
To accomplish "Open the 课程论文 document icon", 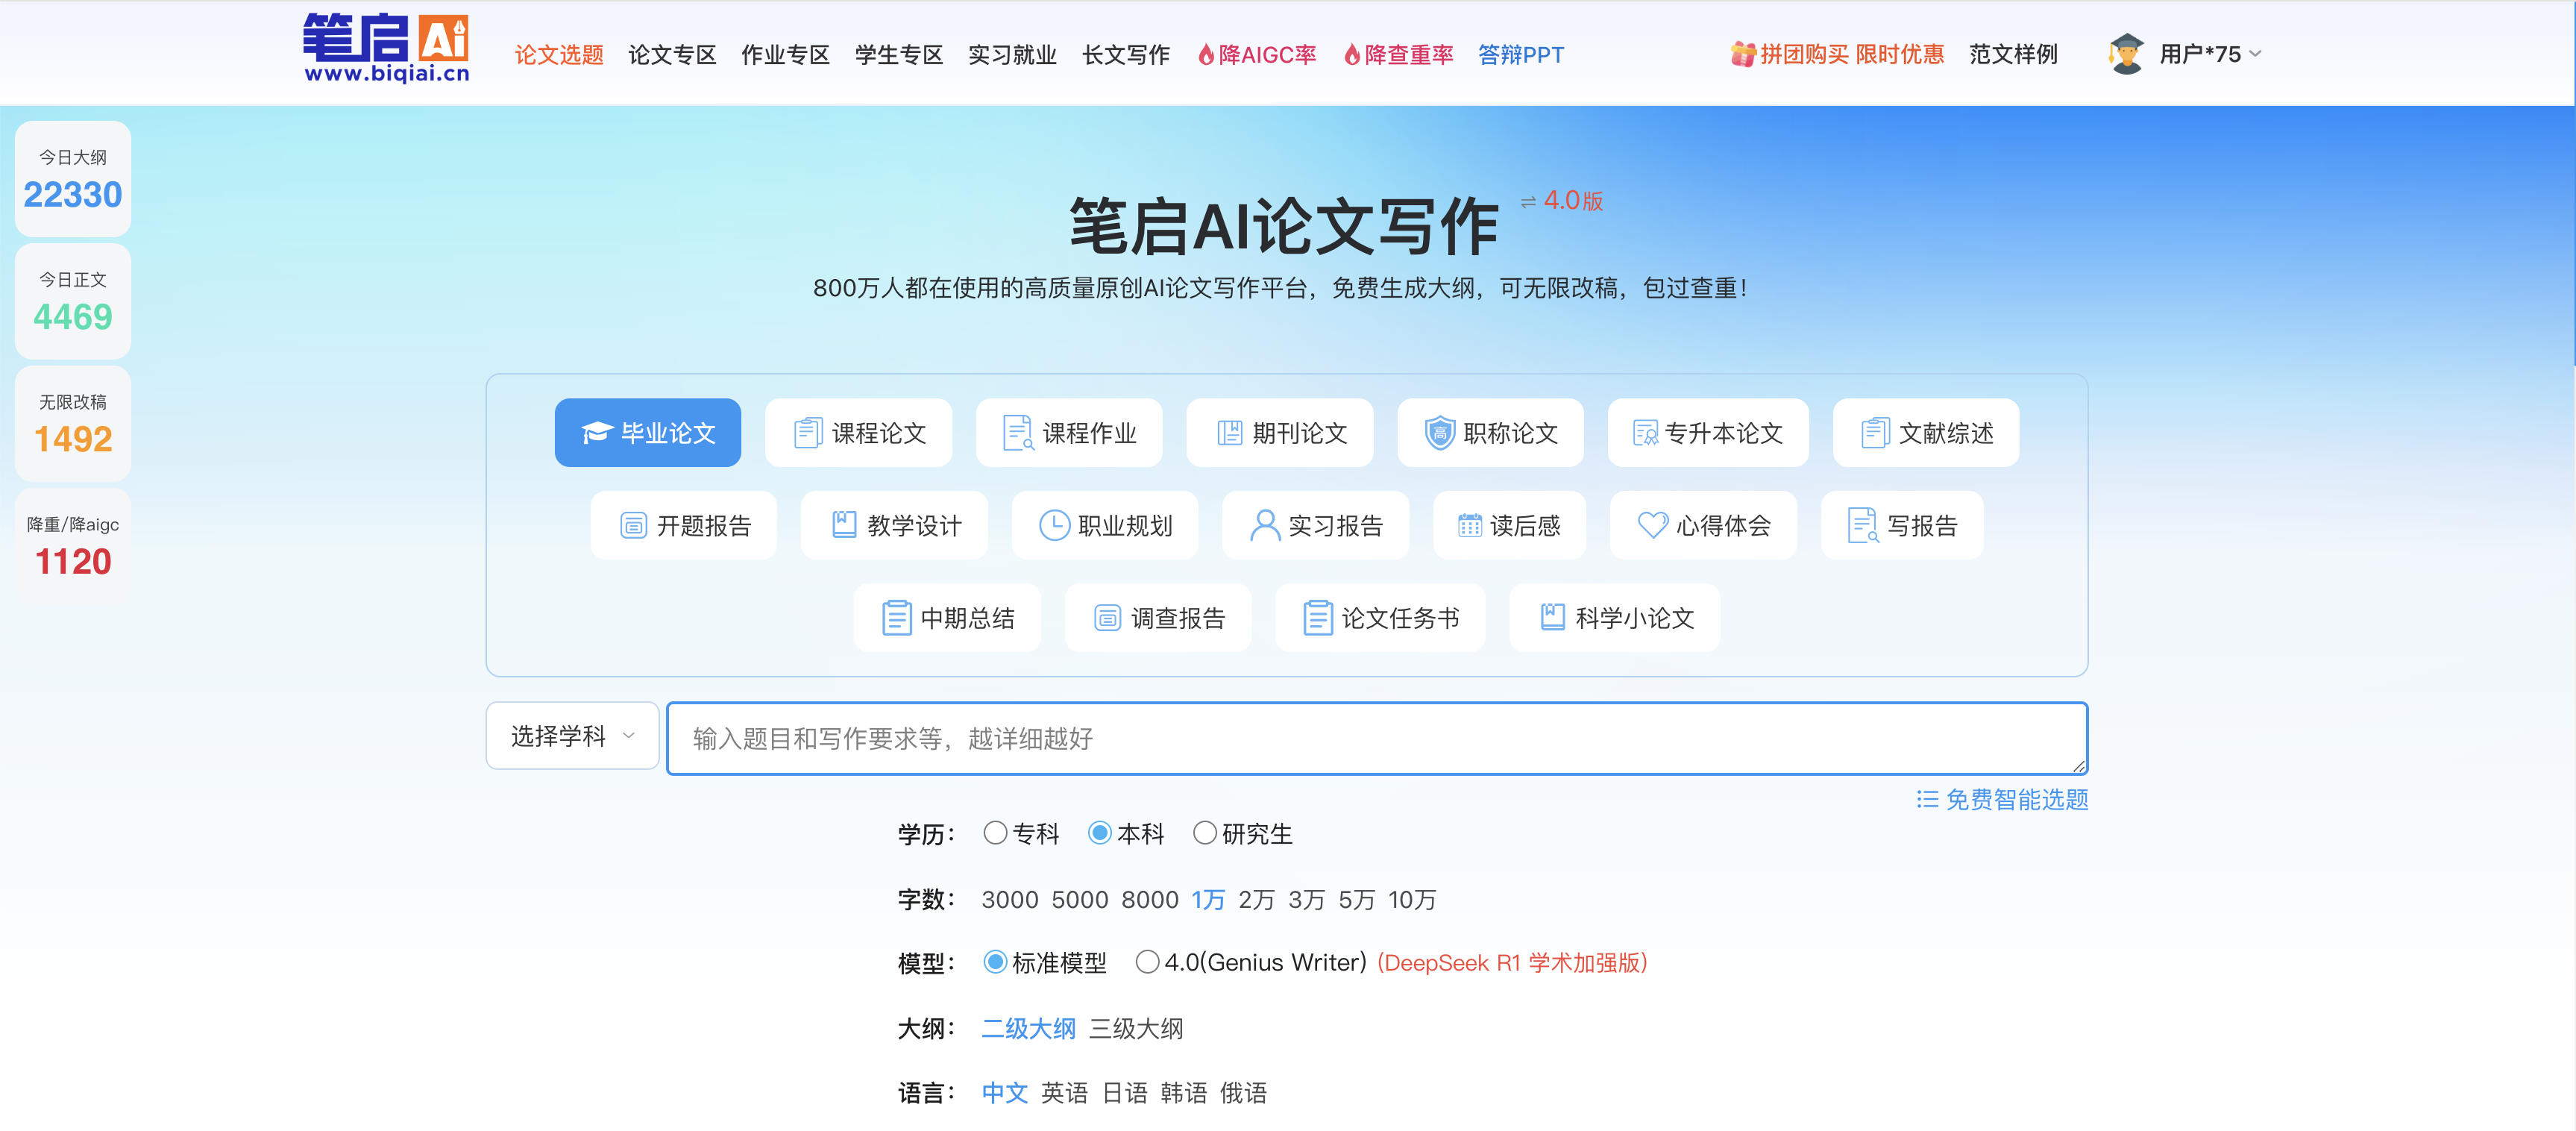I will coord(807,432).
